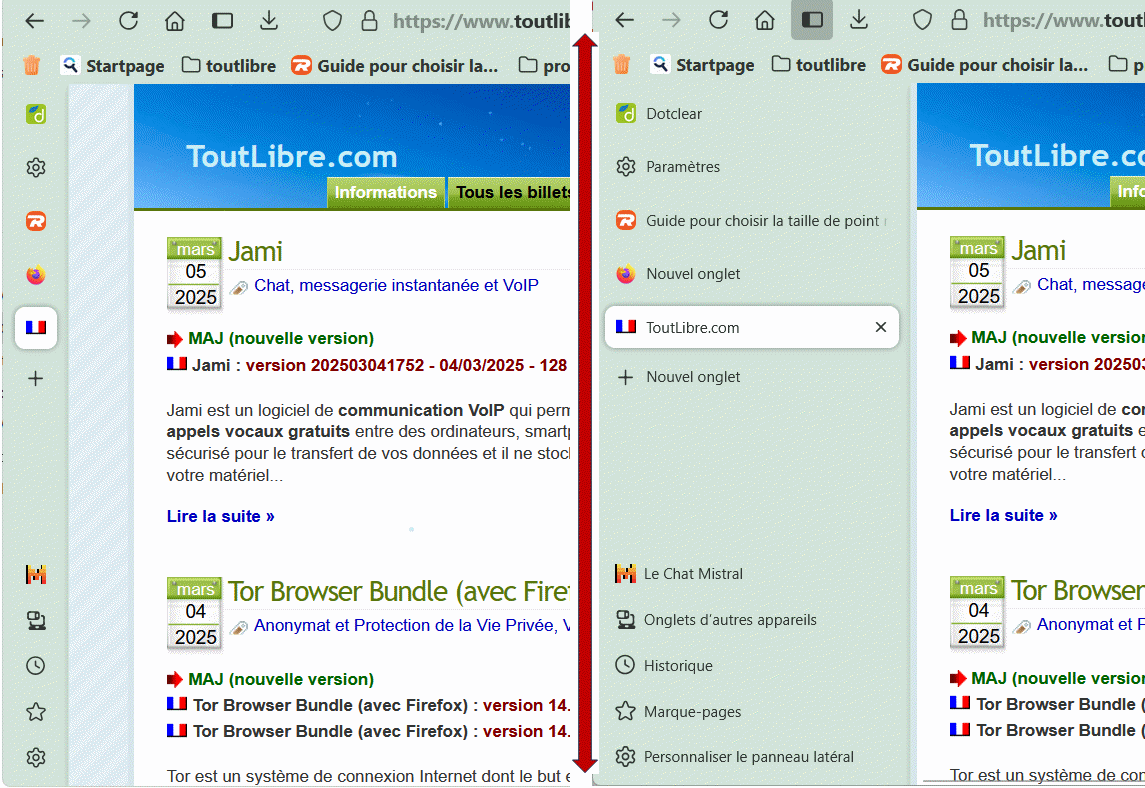Open Historique in the expanded sidebar
This screenshot has height=788, width=1145.
click(x=664, y=665)
